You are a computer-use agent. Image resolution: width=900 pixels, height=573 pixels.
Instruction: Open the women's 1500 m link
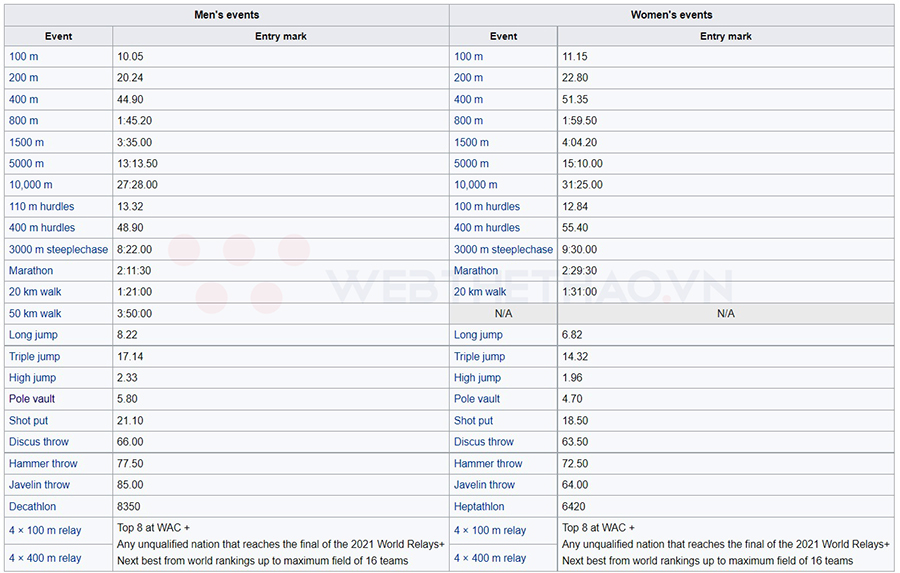(x=471, y=142)
